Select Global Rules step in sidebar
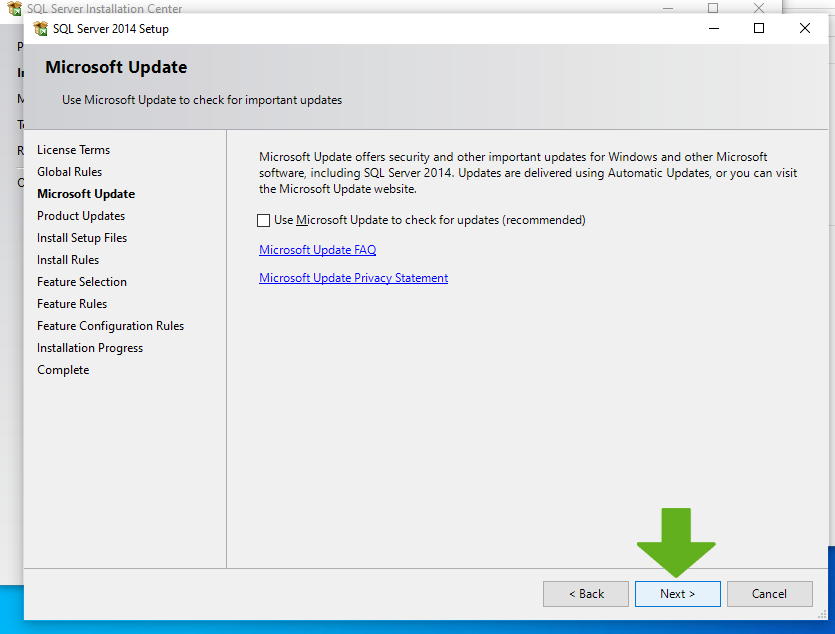Viewport: 835px width, 634px height. pyautogui.click(x=69, y=172)
